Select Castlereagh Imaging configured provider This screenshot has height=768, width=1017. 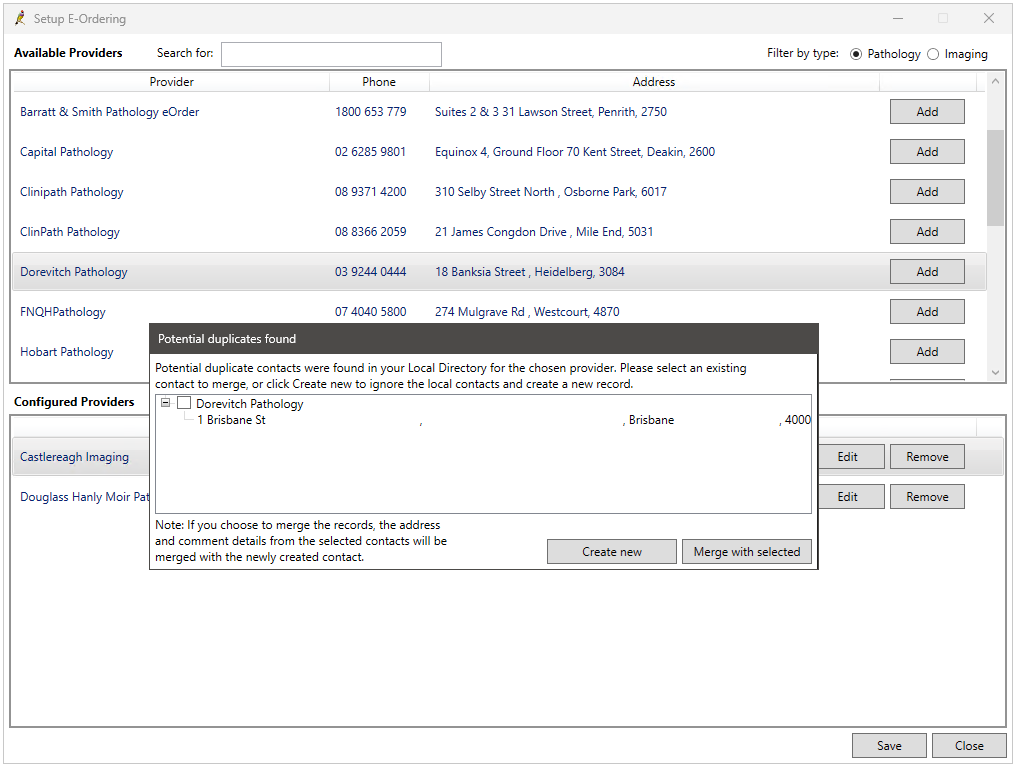tap(74, 457)
